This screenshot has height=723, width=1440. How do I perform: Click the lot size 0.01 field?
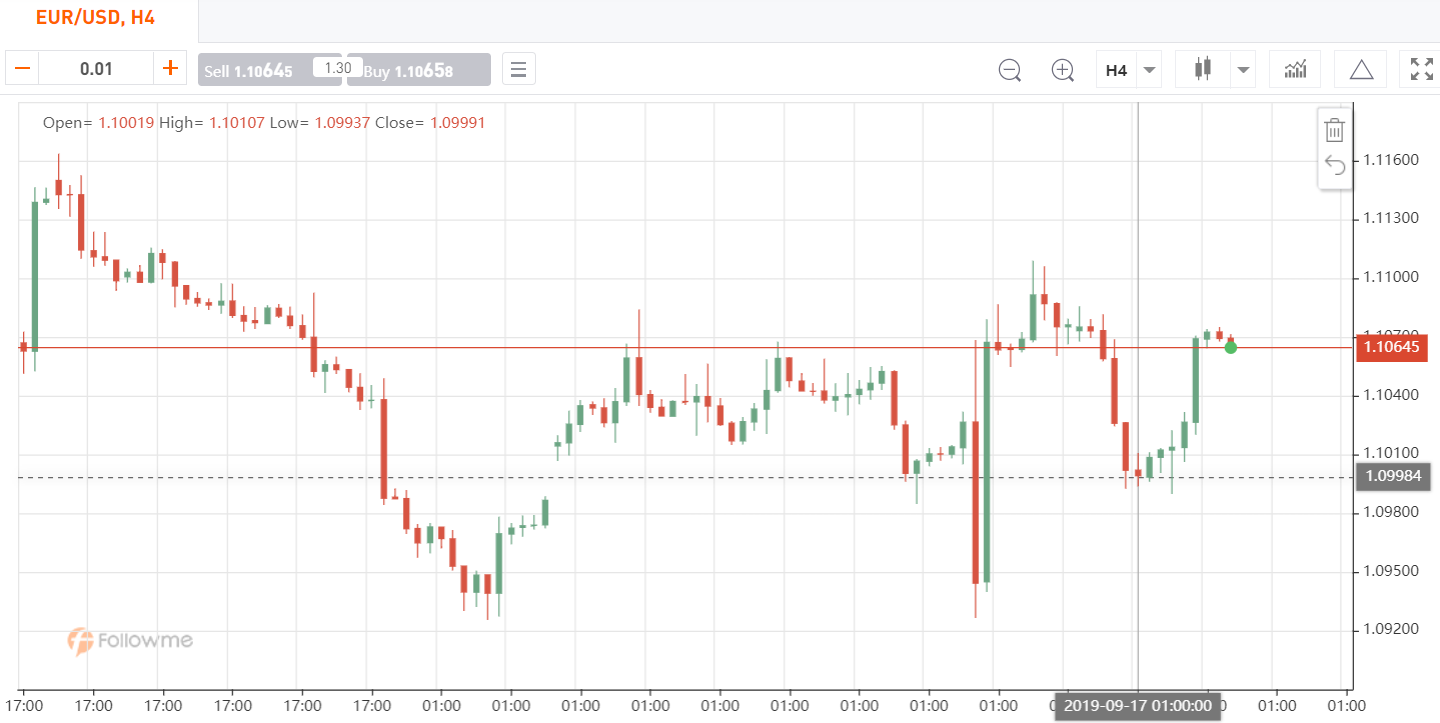click(97, 69)
